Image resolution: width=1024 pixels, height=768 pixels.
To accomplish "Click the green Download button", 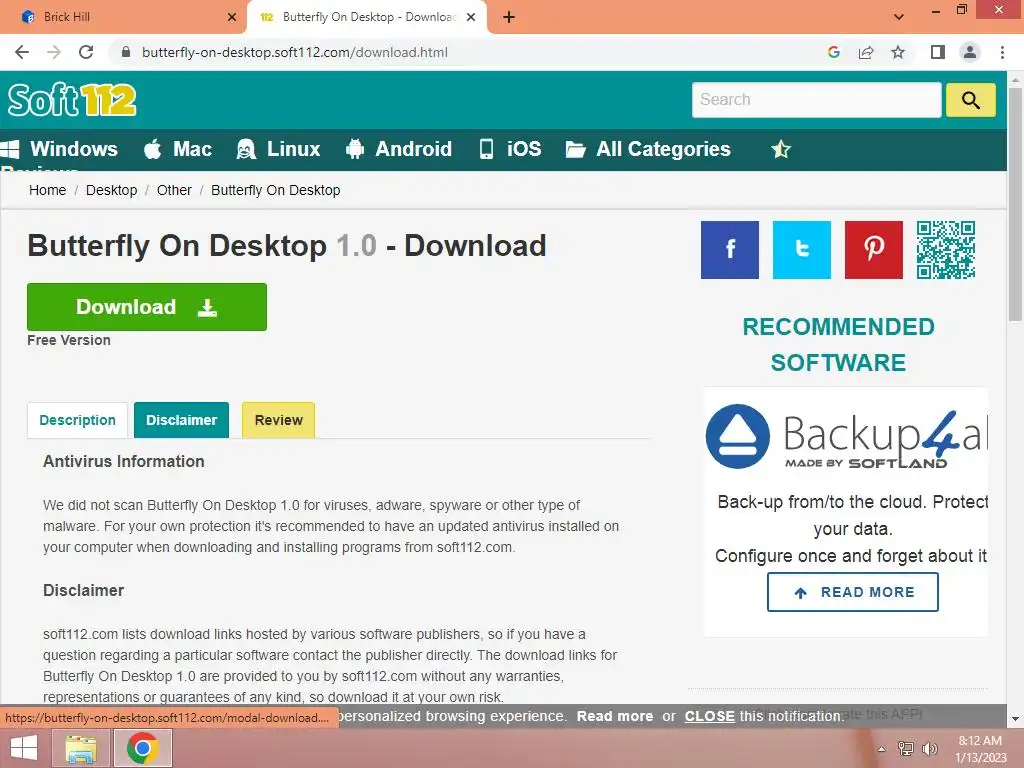I will point(147,307).
